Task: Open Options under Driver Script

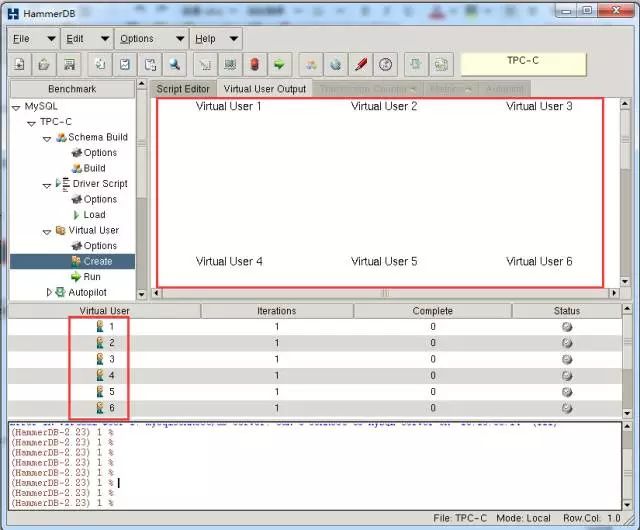Action: click(x=100, y=199)
